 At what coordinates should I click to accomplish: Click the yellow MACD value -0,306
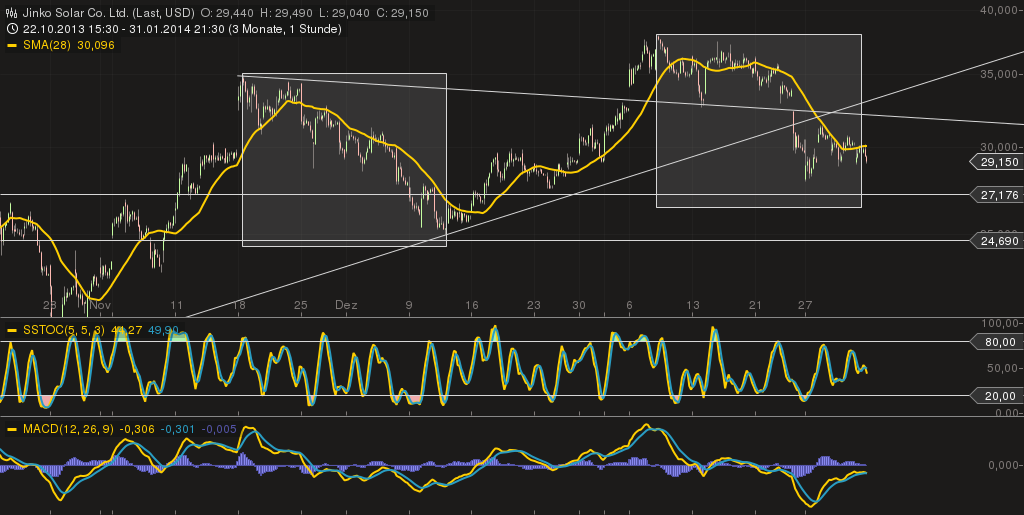coord(138,429)
